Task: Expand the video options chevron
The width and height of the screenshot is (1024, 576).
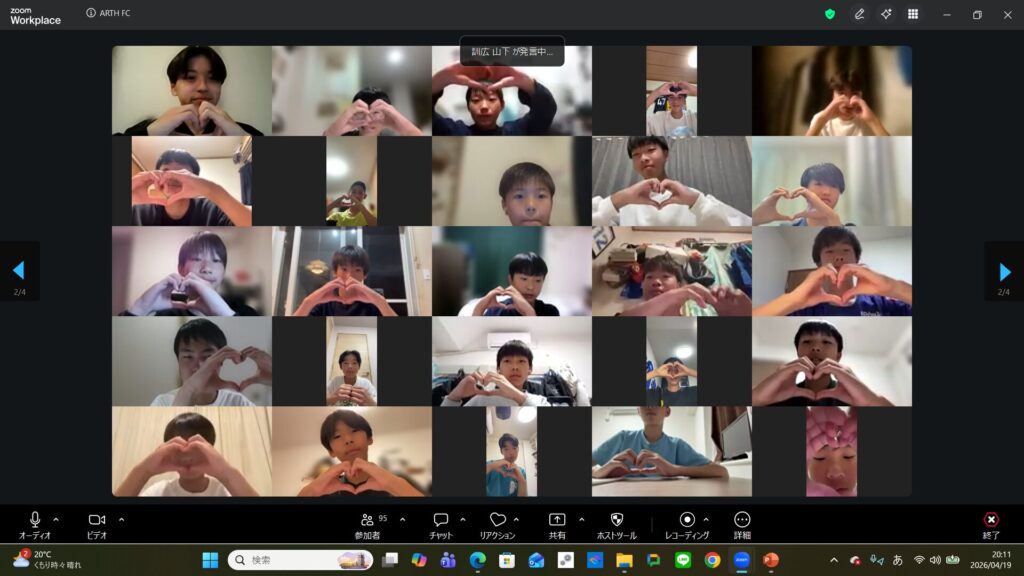Action: click(x=122, y=519)
